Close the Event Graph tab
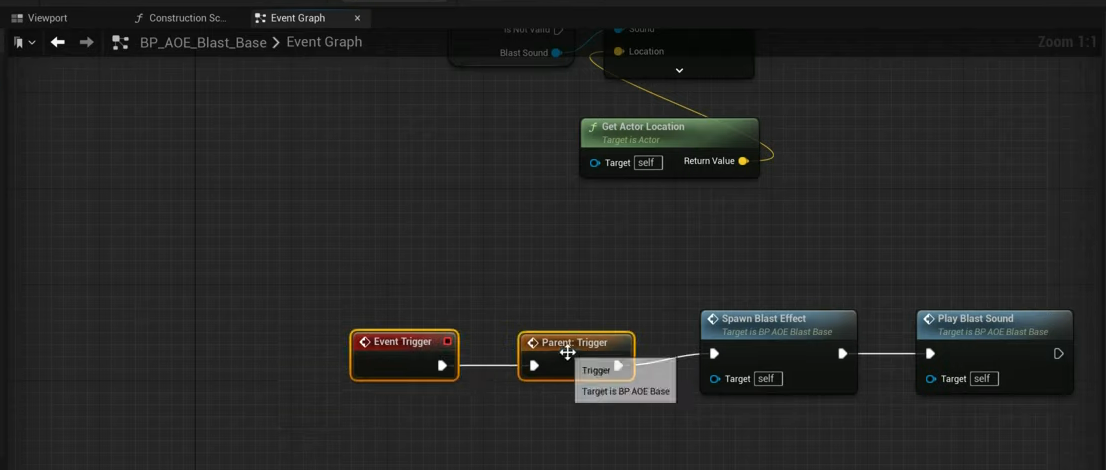This screenshot has width=1106, height=470. pos(357,18)
